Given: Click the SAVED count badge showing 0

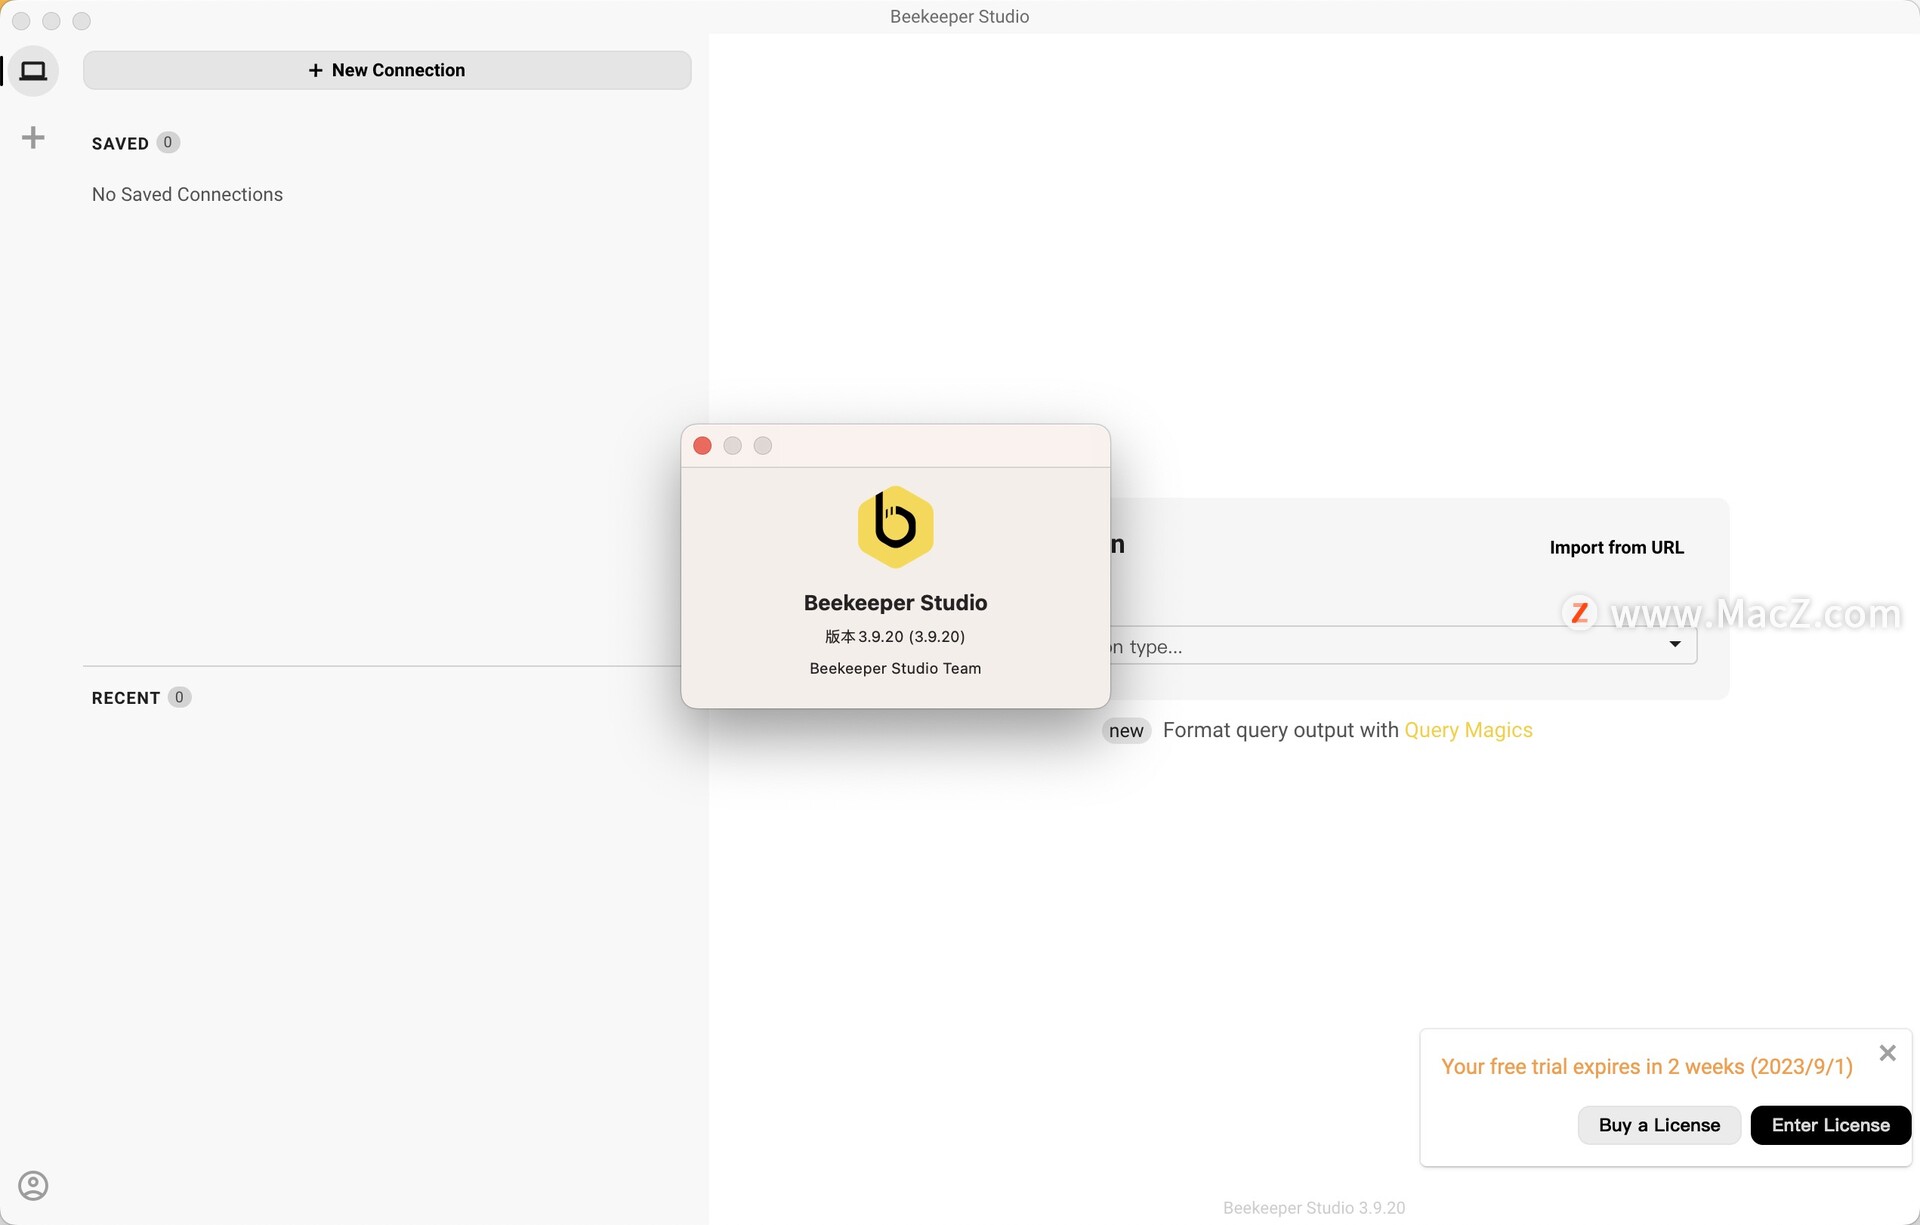Looking at the screenshot, I should pos(168,142).
